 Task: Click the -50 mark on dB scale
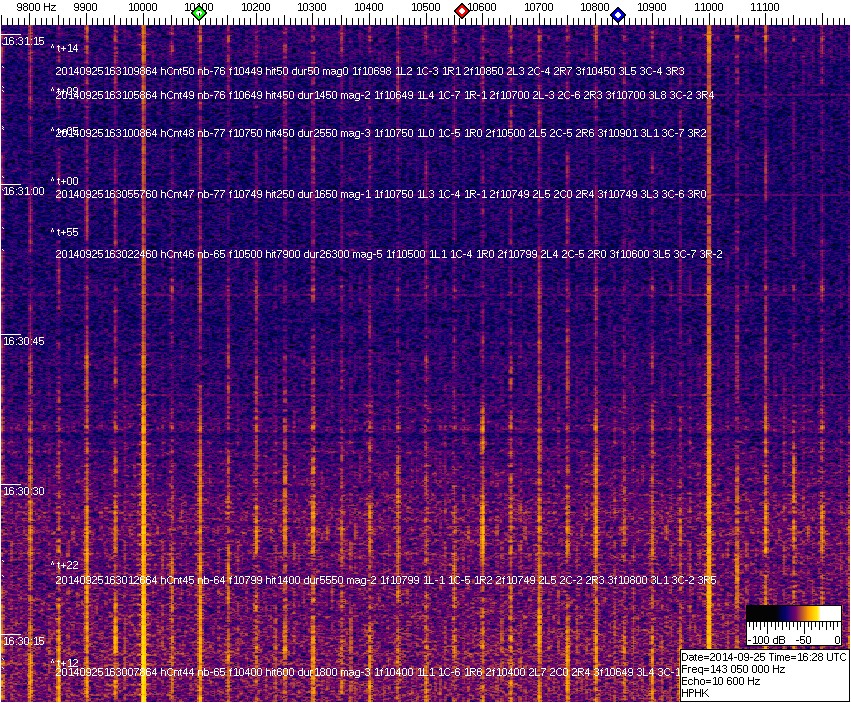pos(802,640)
